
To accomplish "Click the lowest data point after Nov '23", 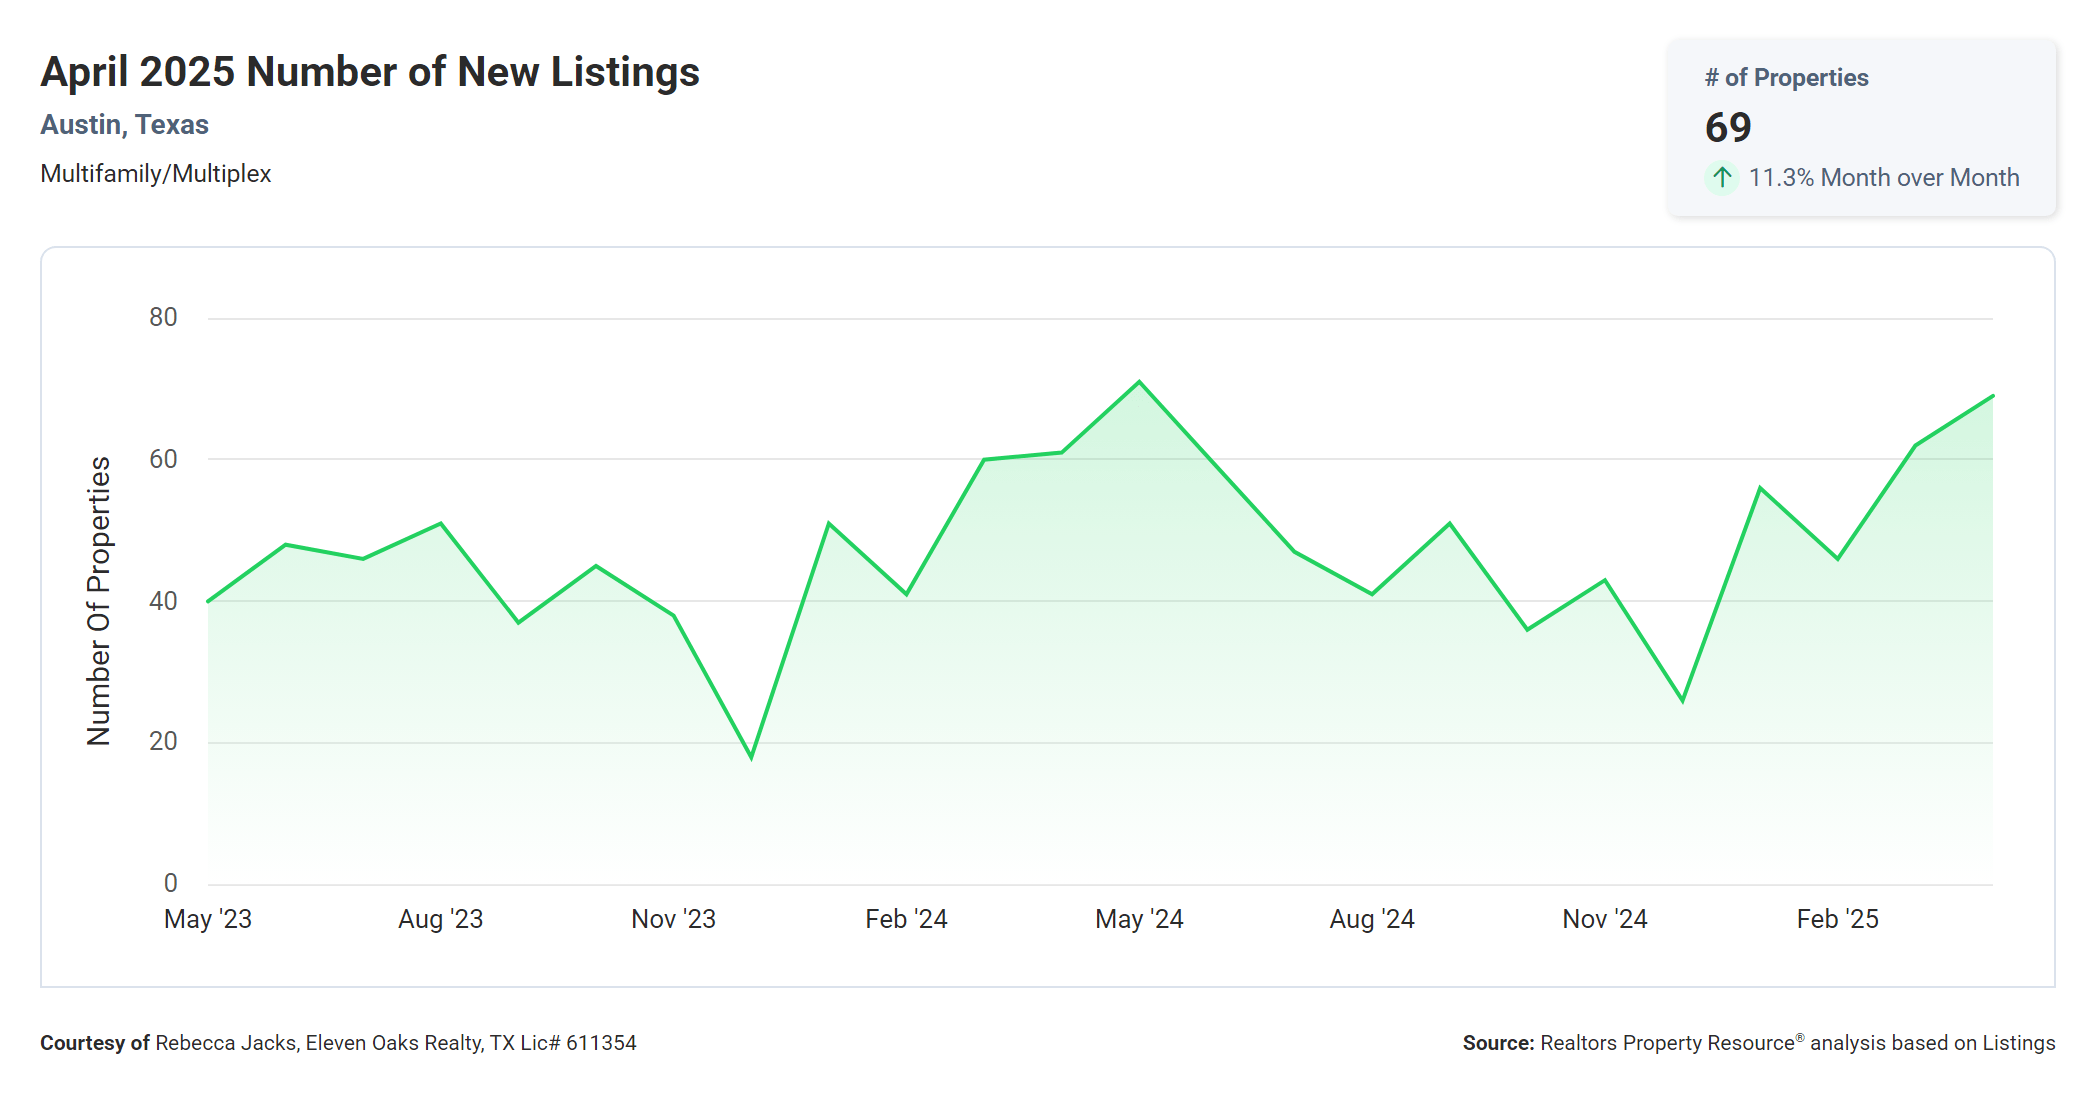I will [751, 757].
